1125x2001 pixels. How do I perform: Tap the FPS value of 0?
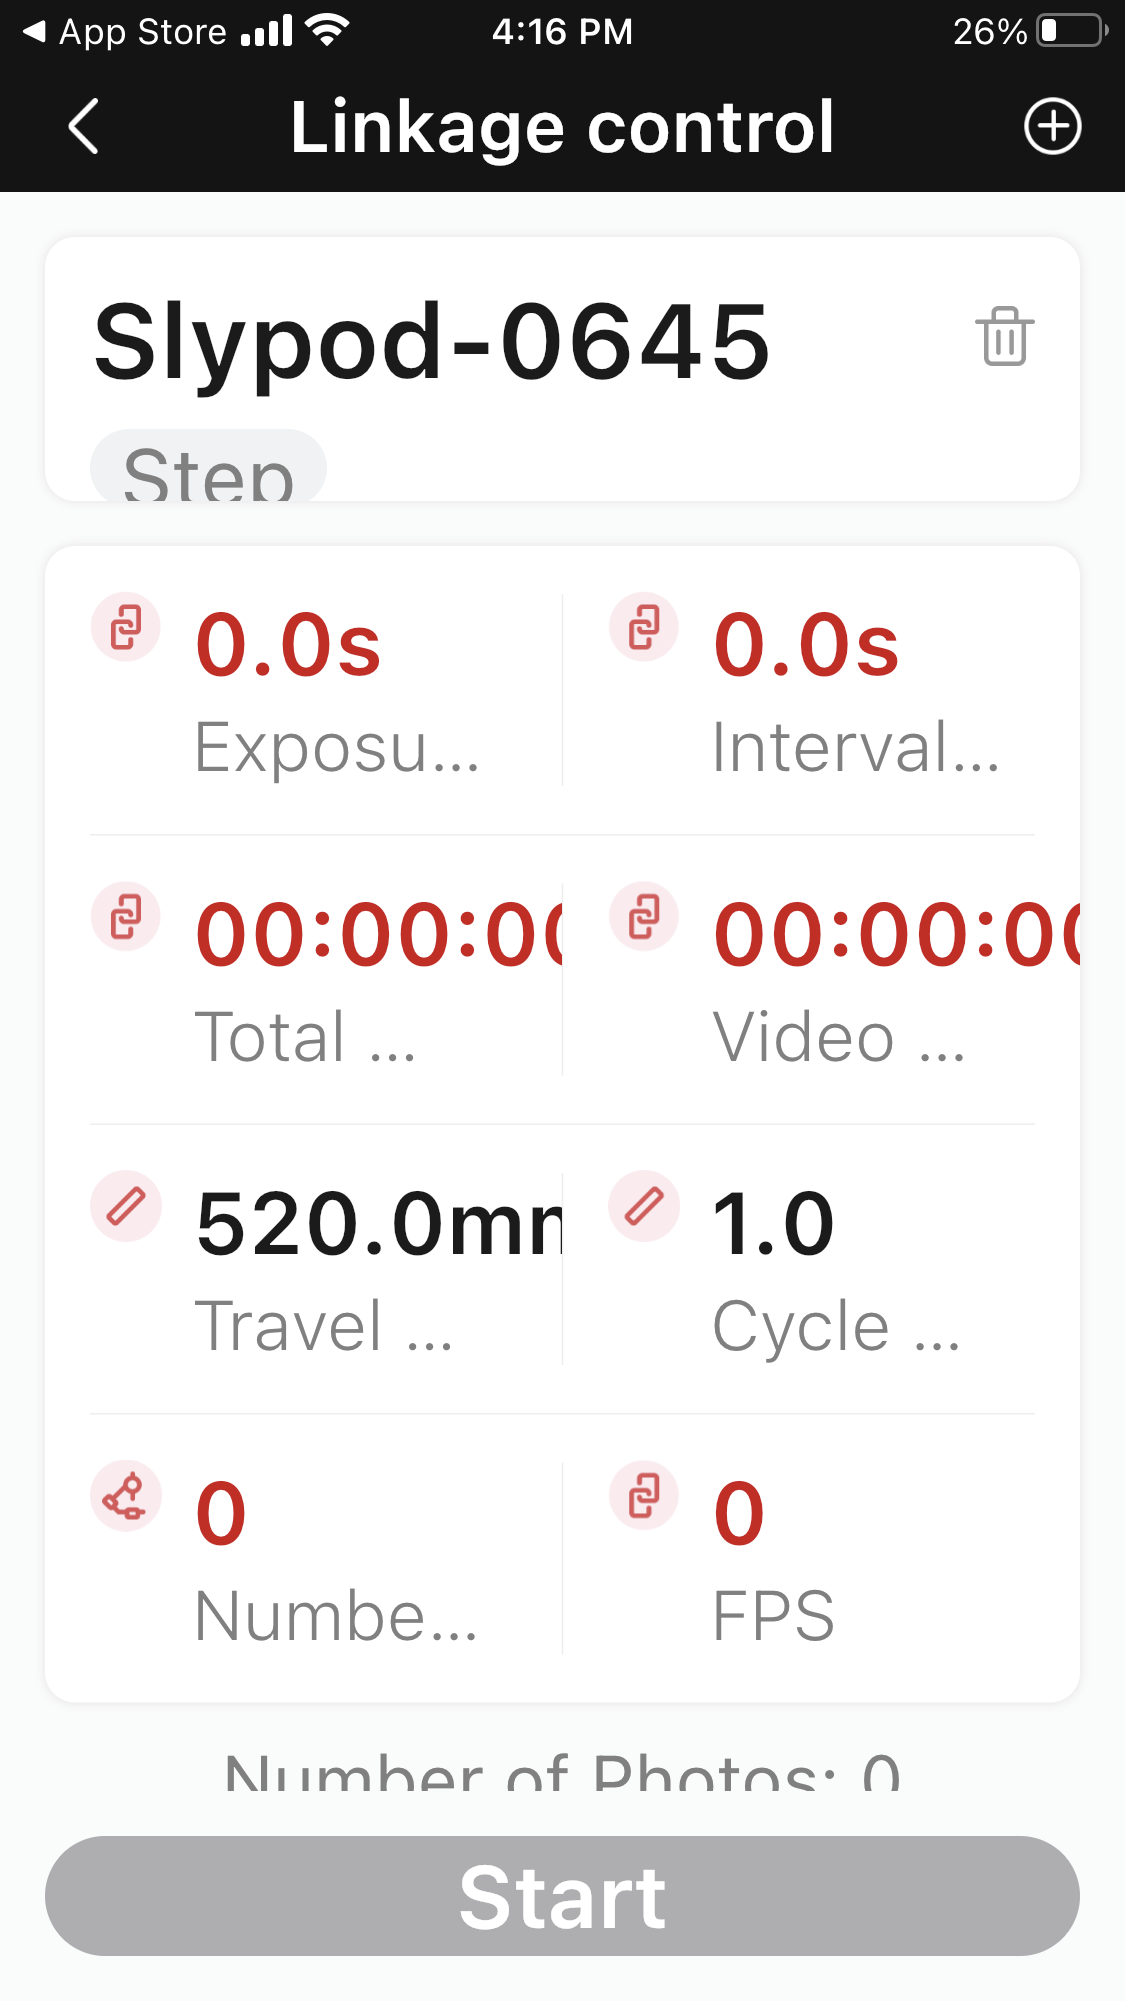[739, 1513]
